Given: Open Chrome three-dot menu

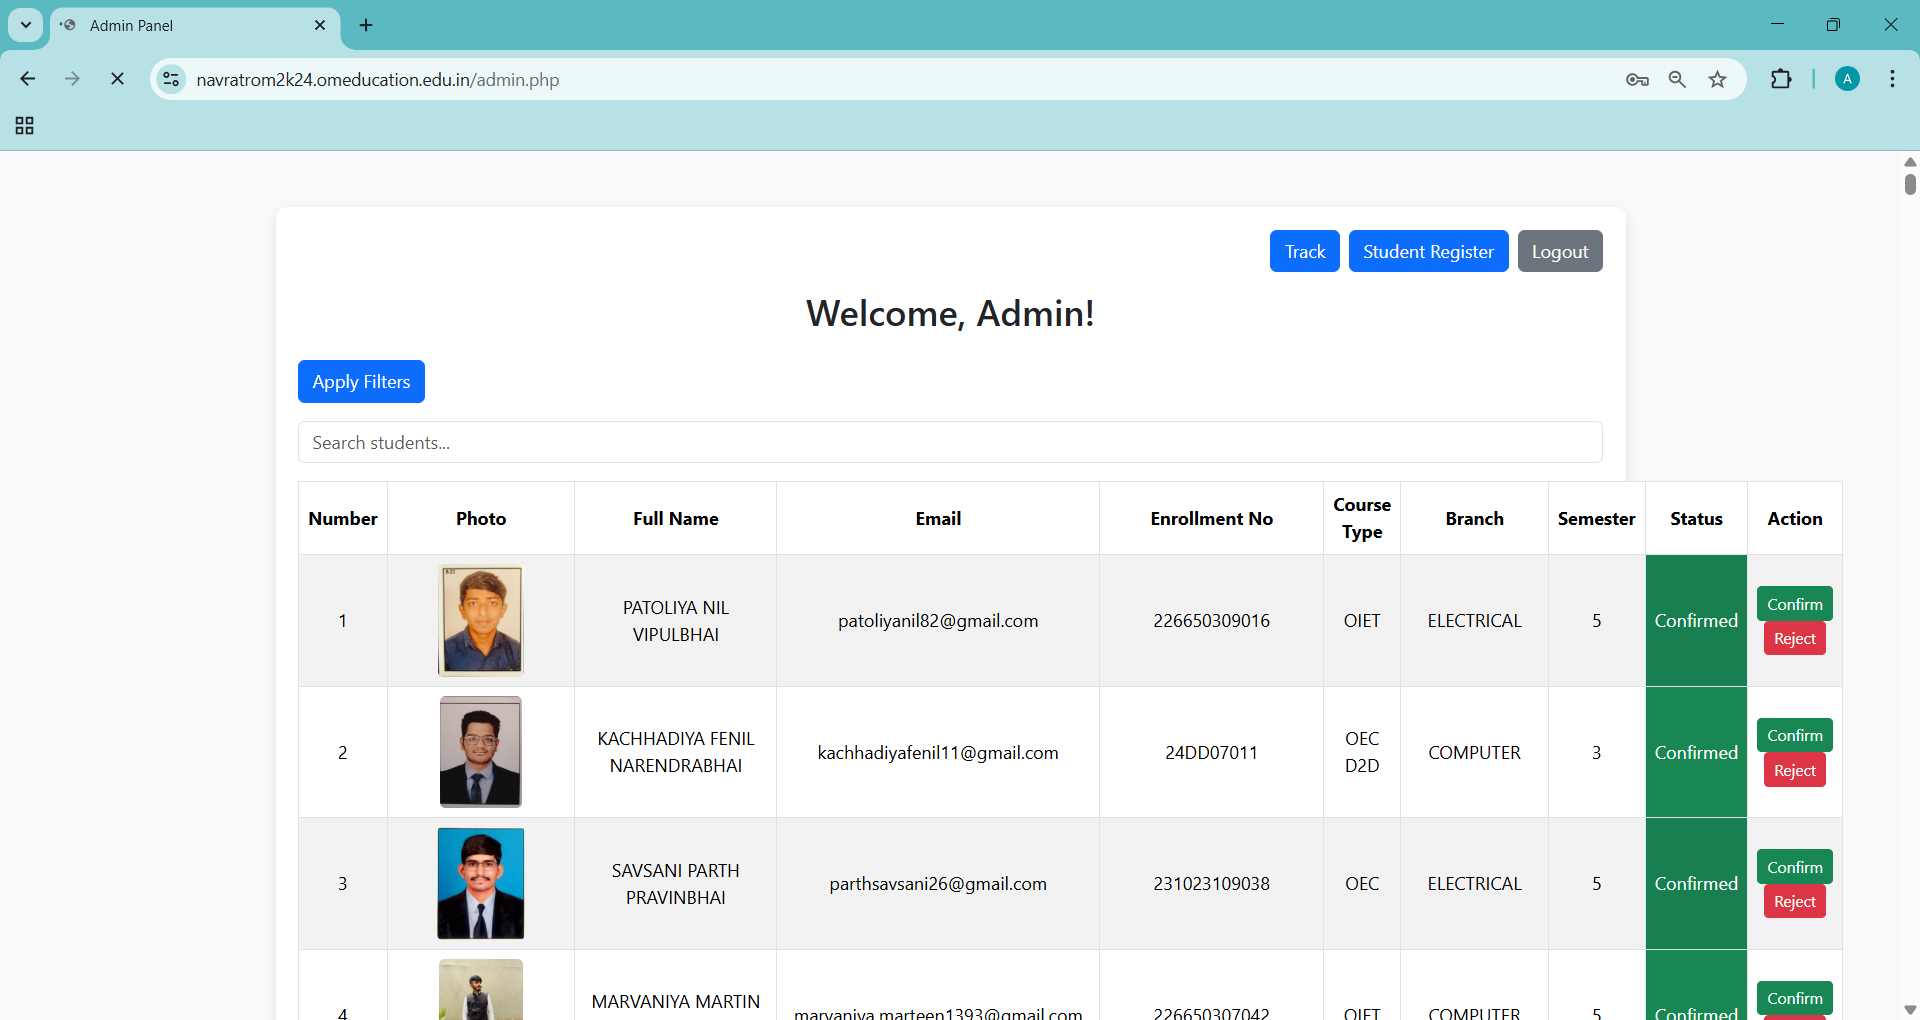Looking at the screenshot, I should (x=1892, y=79).
